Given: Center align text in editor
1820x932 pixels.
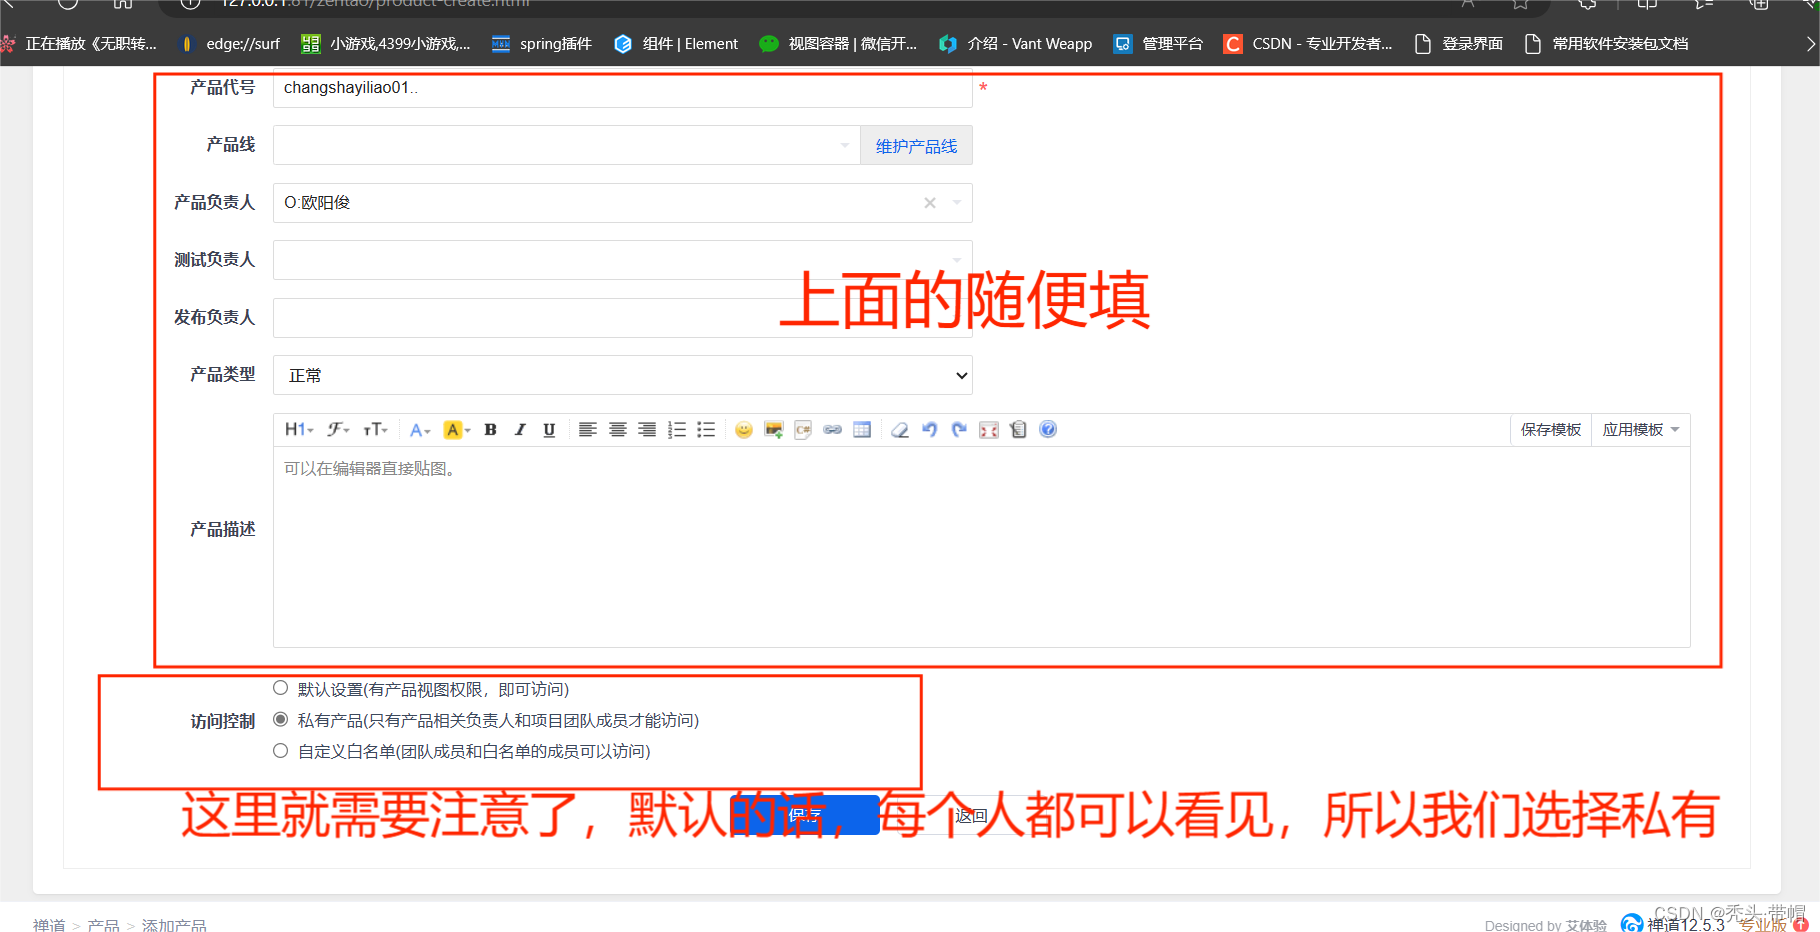Looking at the screenshot, I should coord(618,430).
